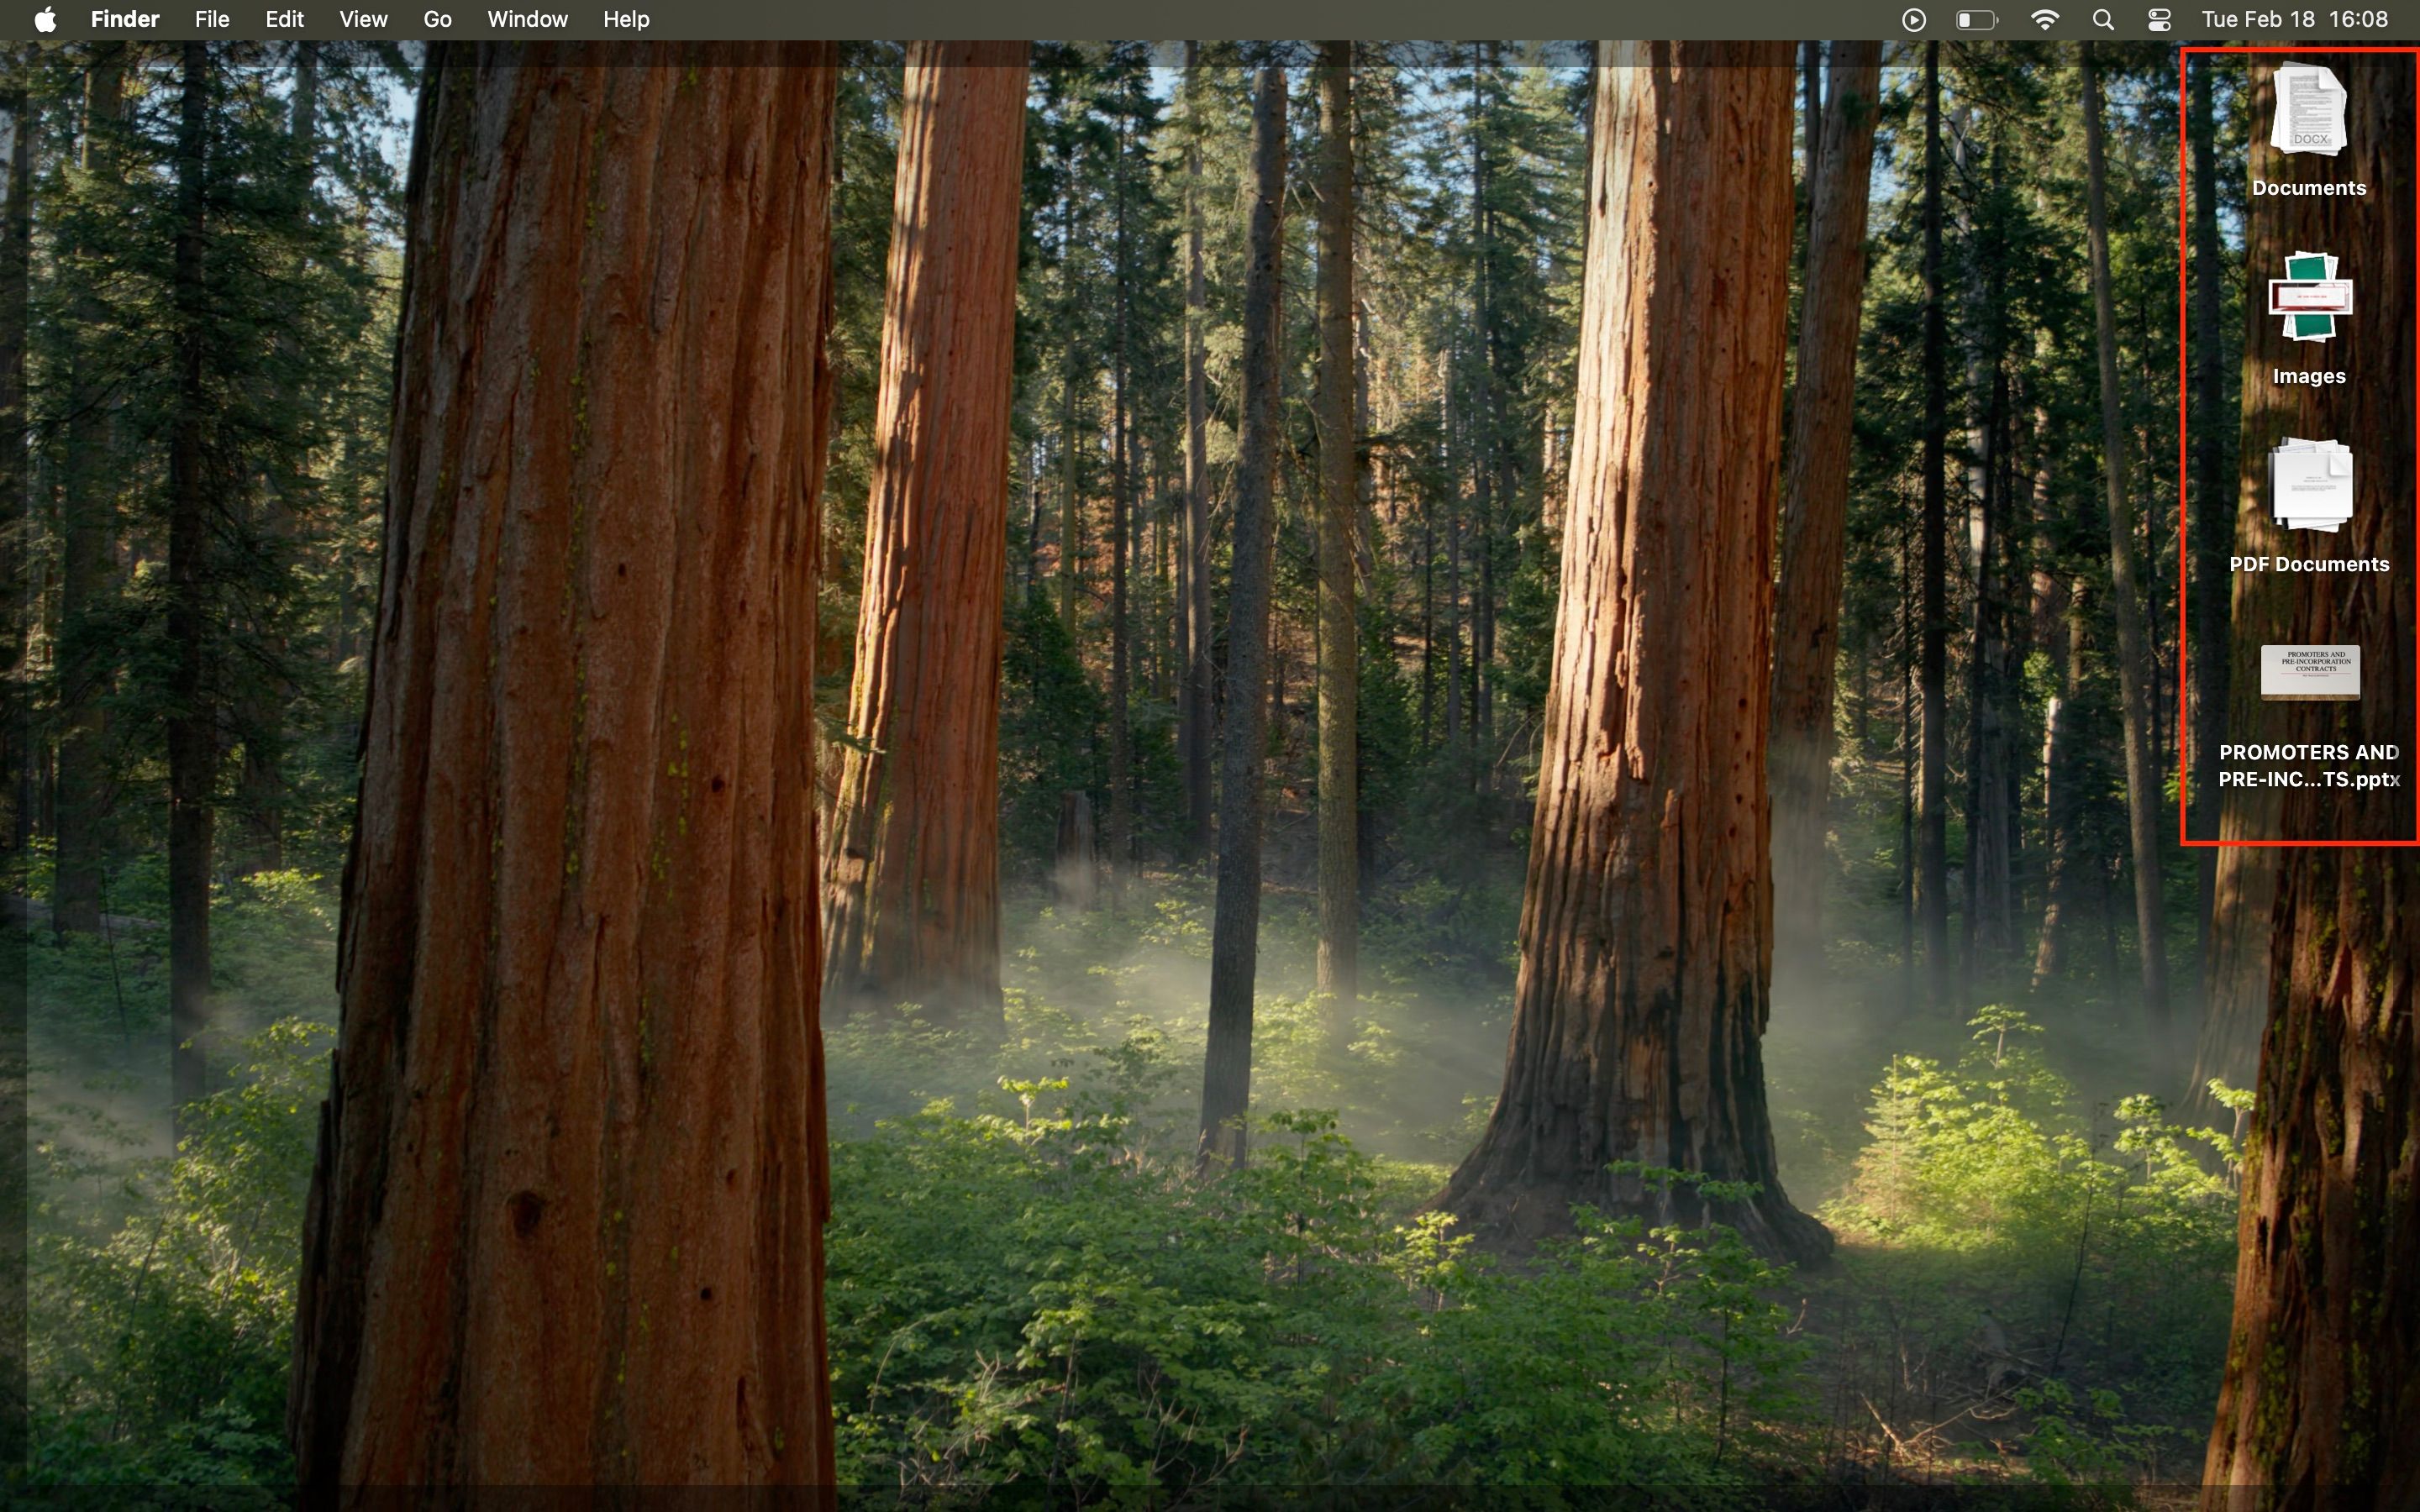Open the Documents stack icon
The width and height of the screenshot is (2420, 1512).
coord(2308,110)
